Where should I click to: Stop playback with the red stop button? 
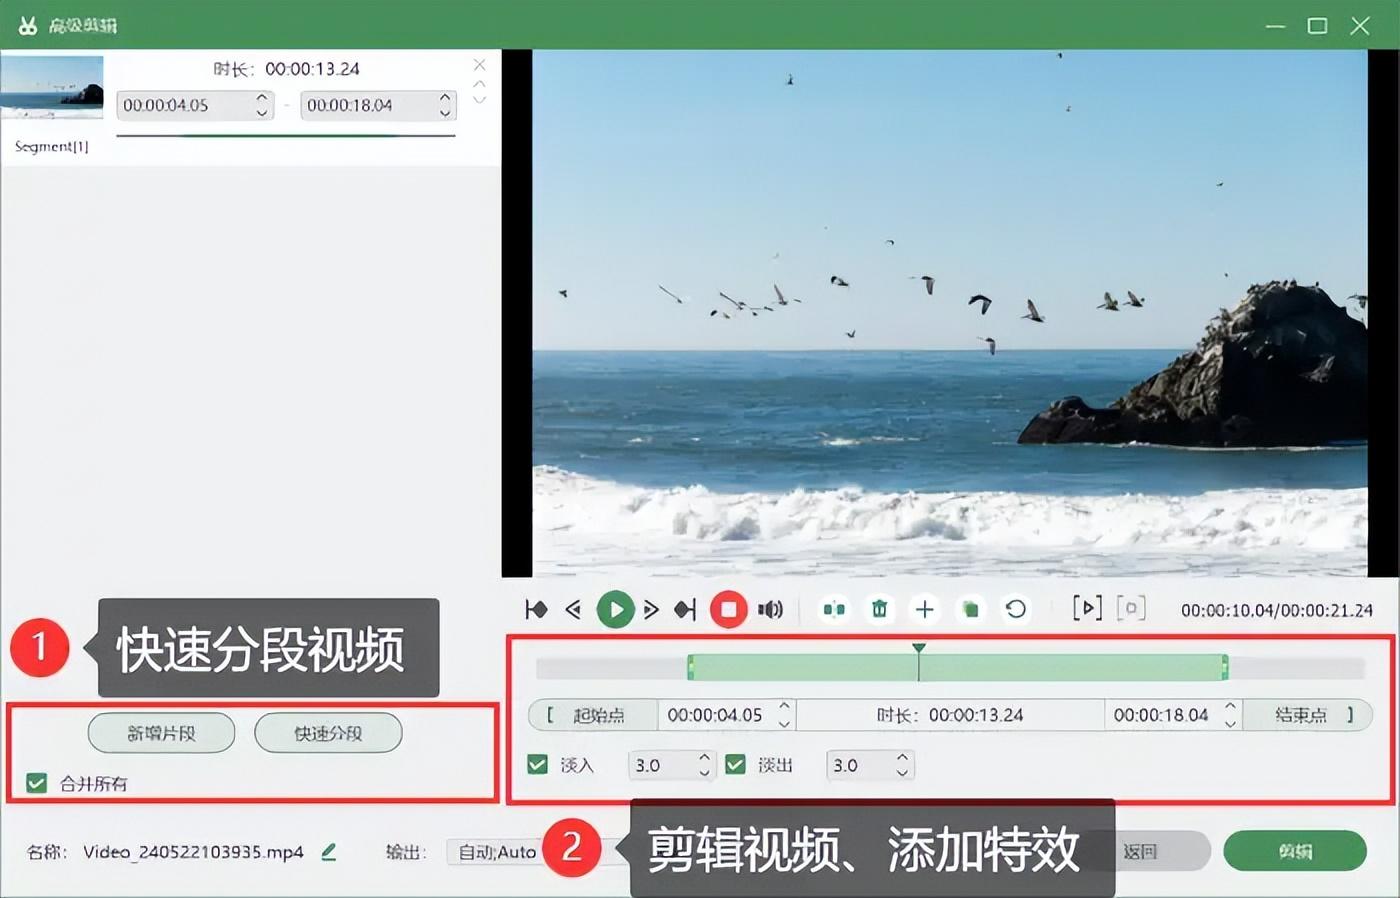point(729,609)
